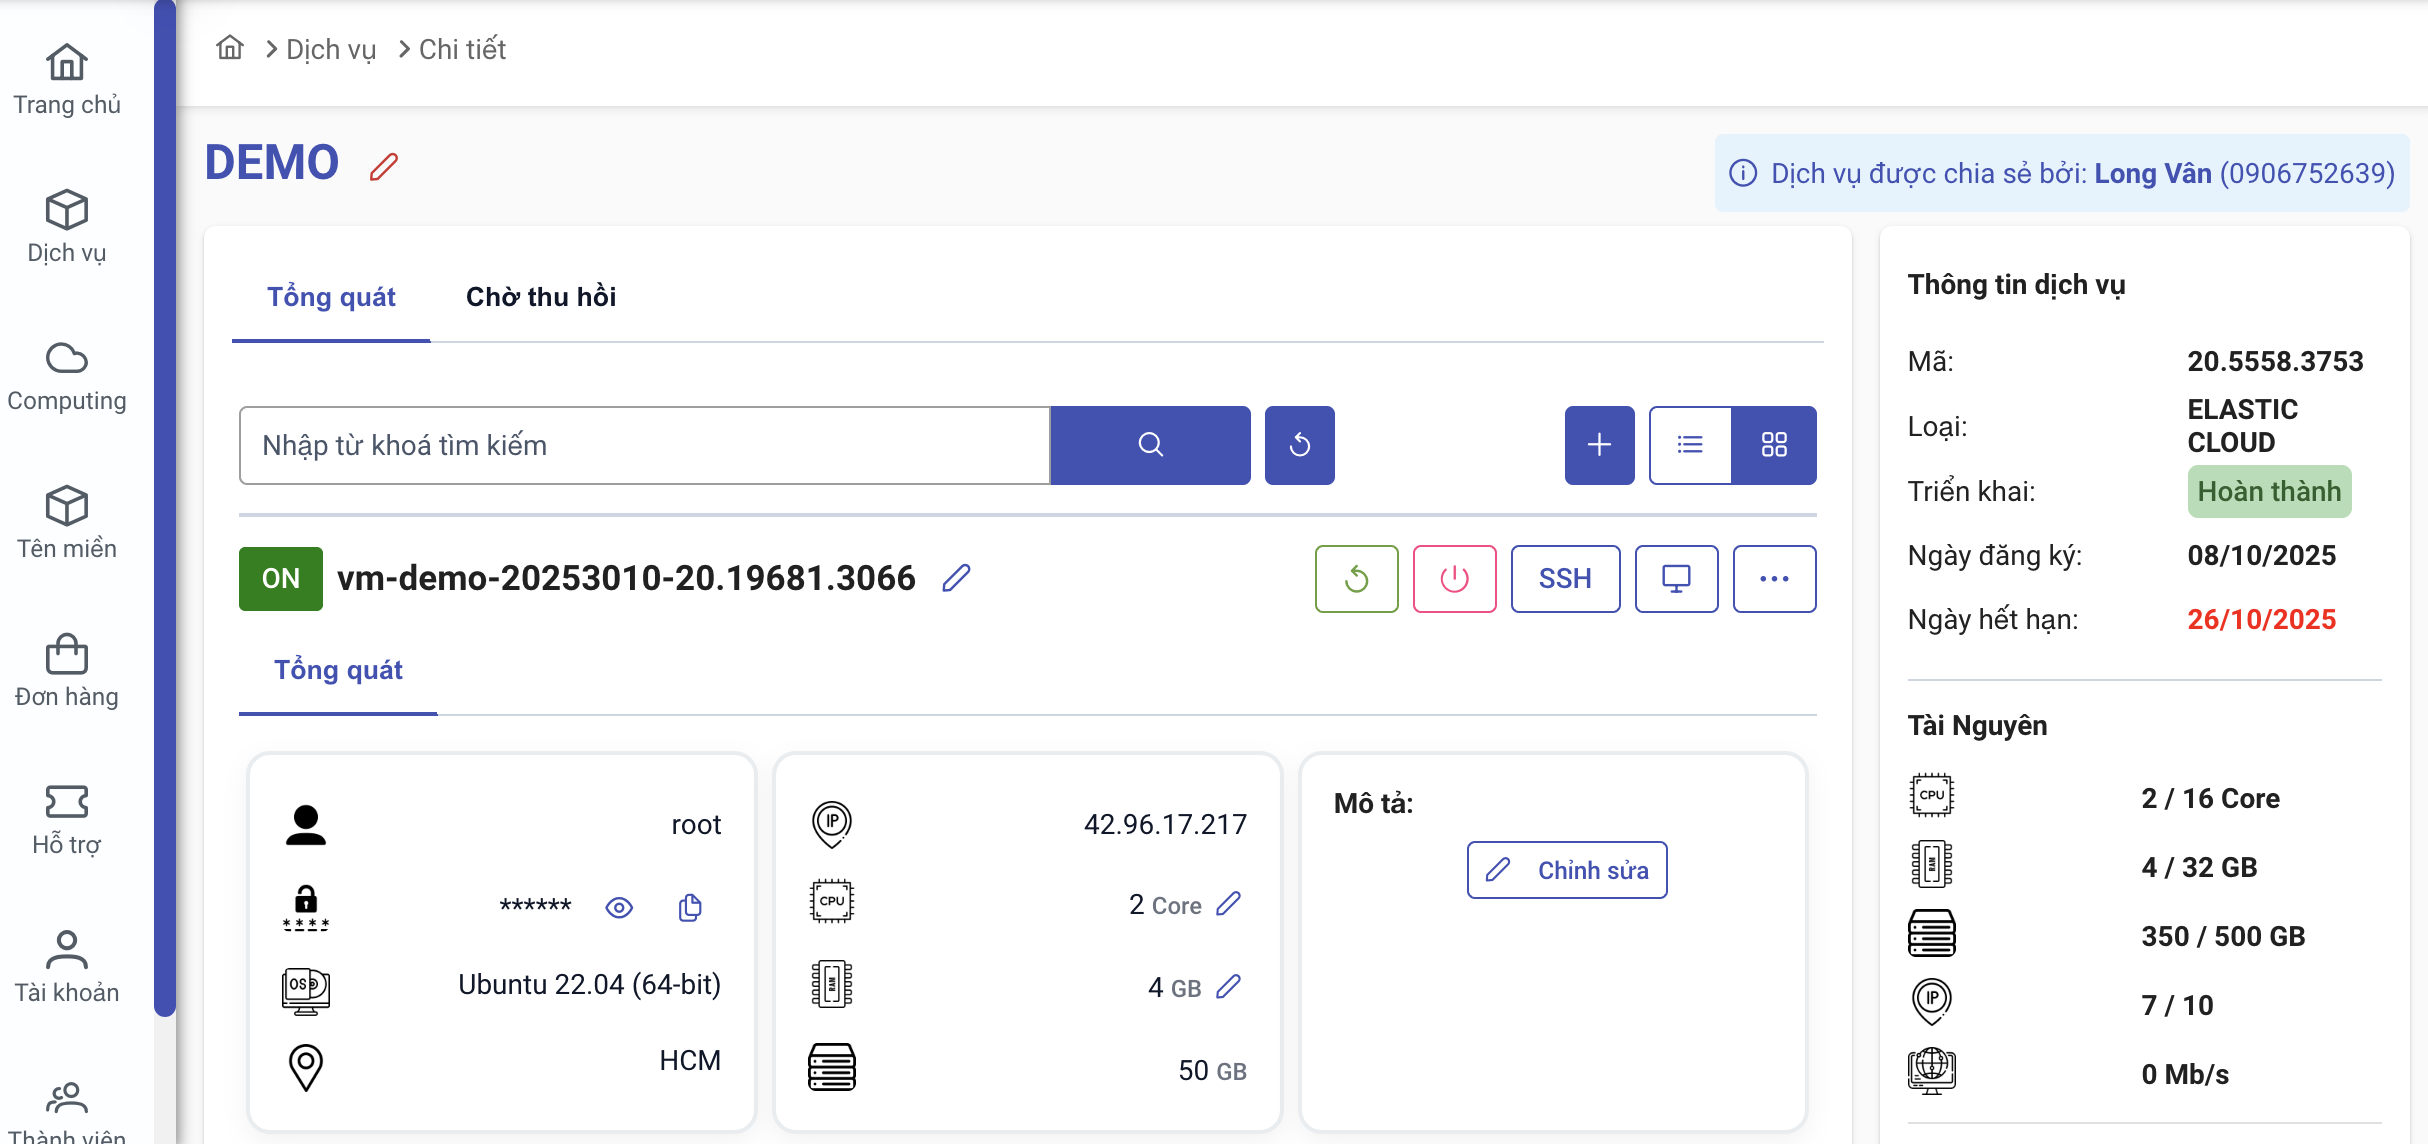
Task: Open the three-dots more actions menu
Action: point(1774,579)
